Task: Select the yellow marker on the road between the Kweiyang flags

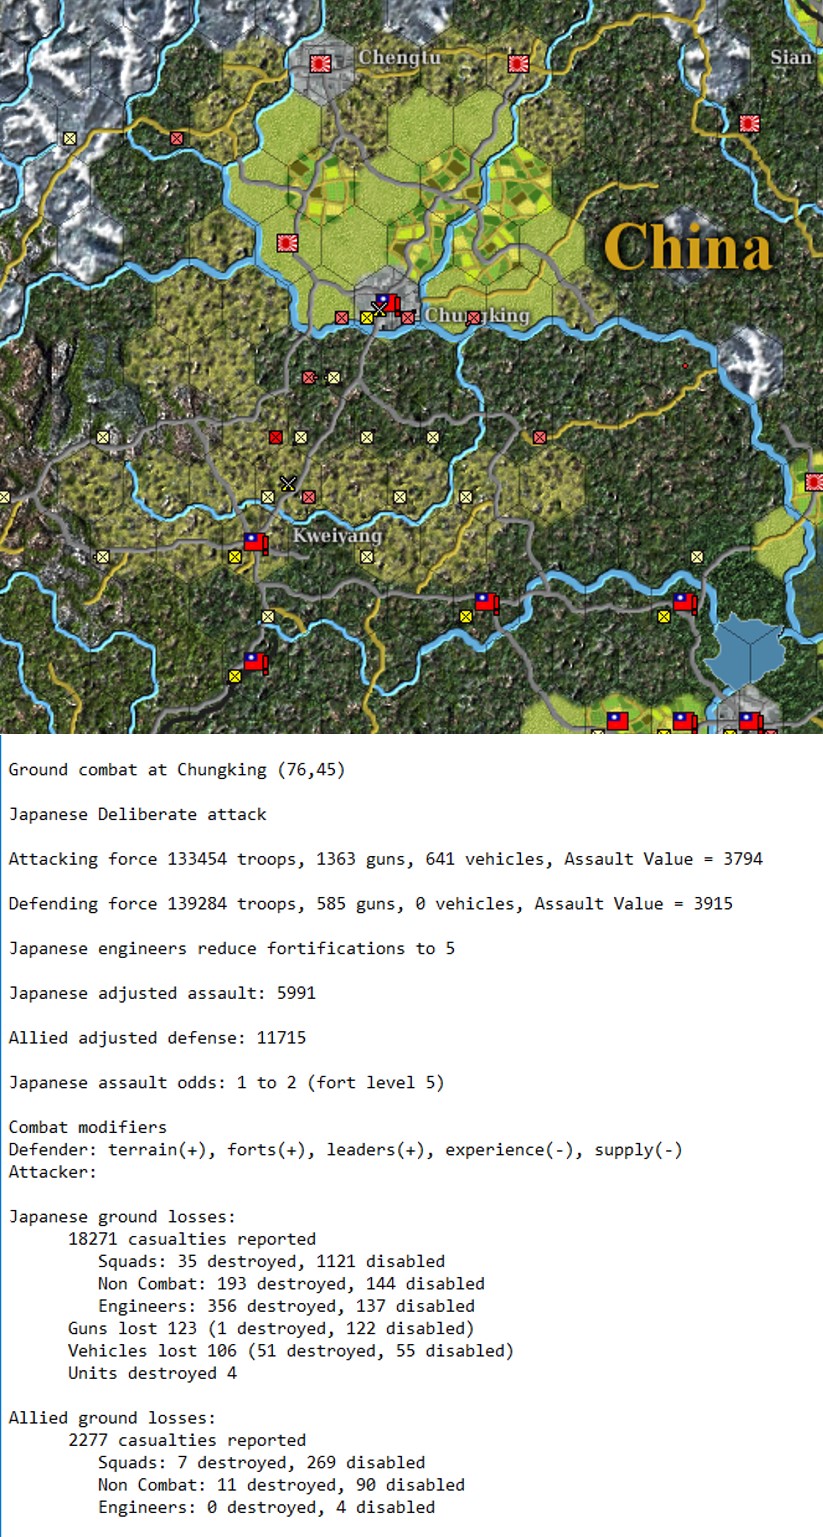Action: (267, 617)
